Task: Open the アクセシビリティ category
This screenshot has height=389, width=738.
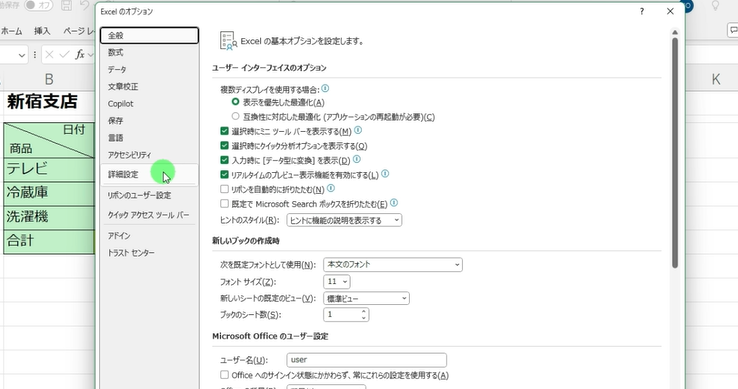Action: pos(149,155)
